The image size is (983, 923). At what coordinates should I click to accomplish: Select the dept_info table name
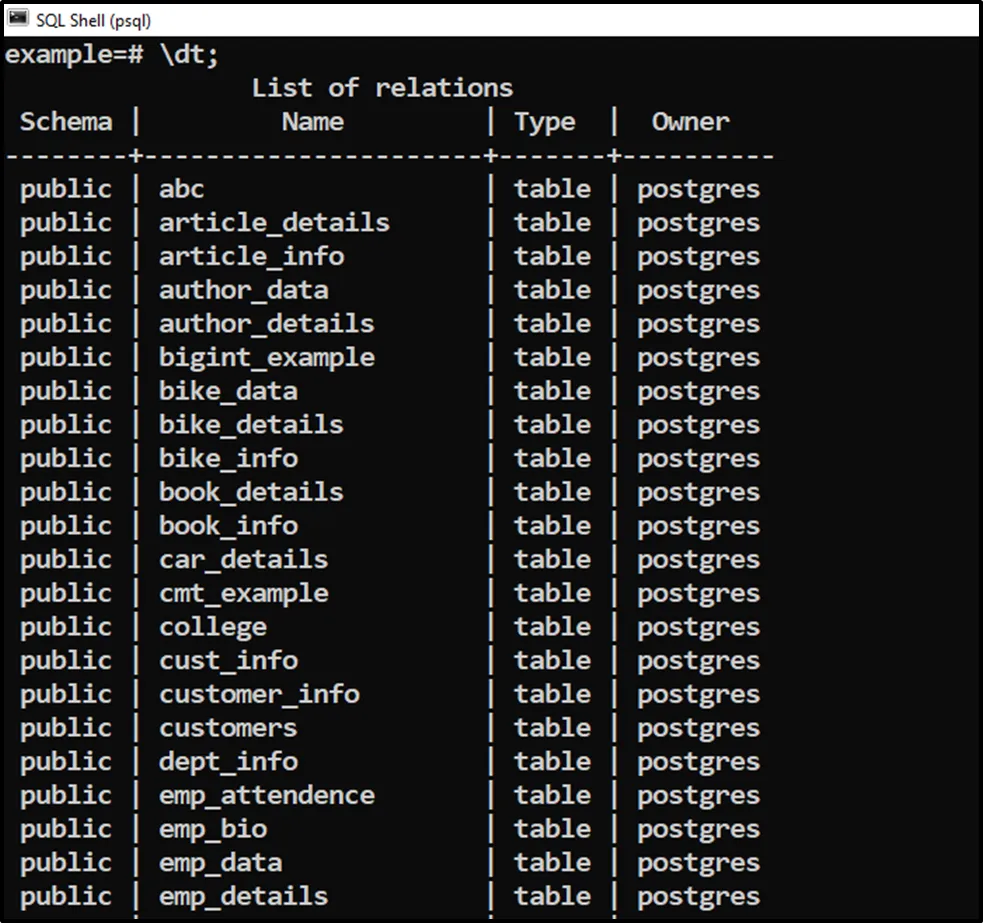(228, 762)
